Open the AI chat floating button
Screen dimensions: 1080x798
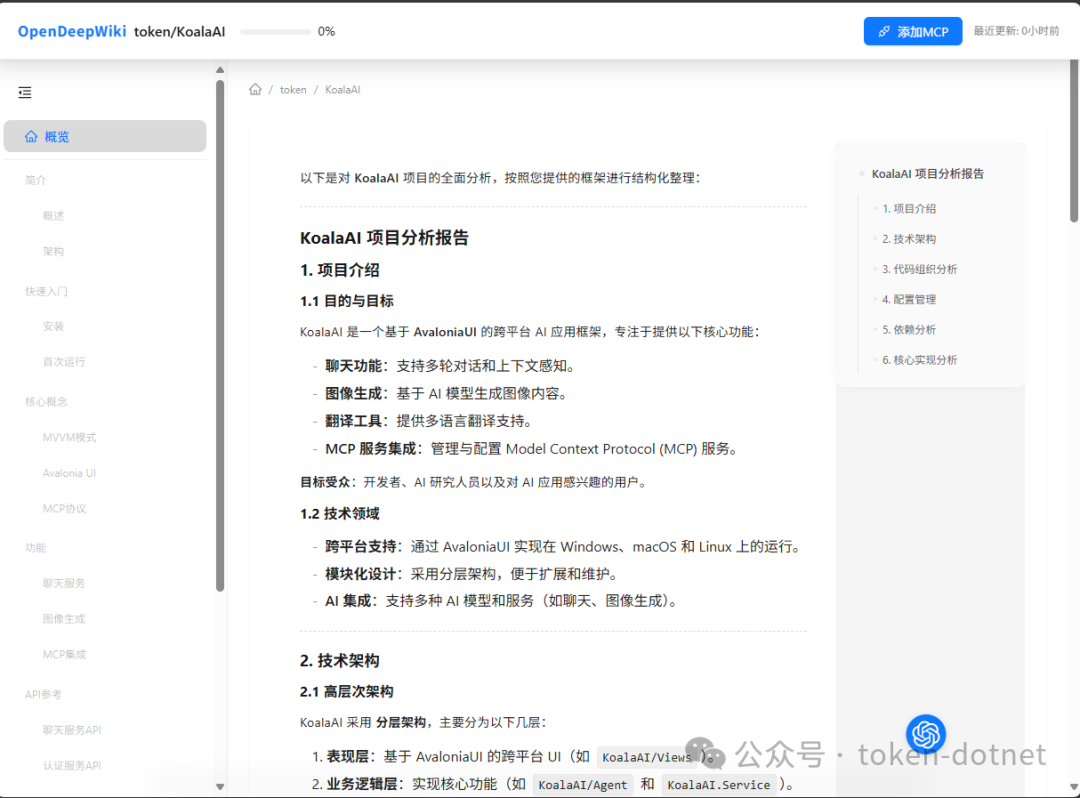tap(926, 734)
